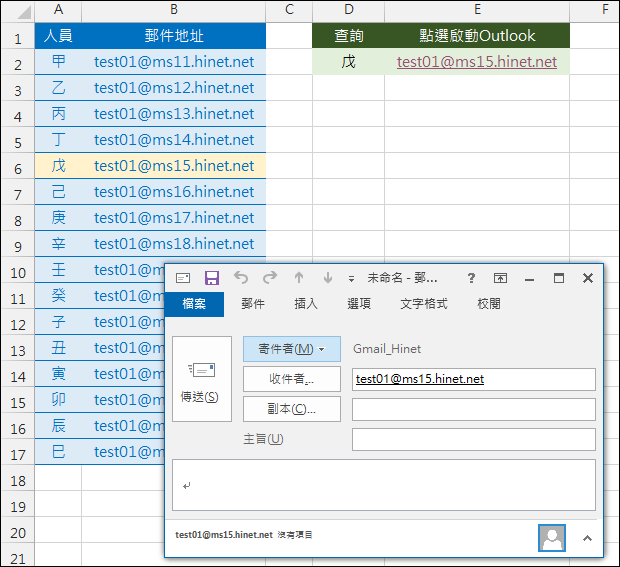Viewport: 620px width, 567px height.
Task: Switch to the 校閱 tab
Action: pos(489,304)
